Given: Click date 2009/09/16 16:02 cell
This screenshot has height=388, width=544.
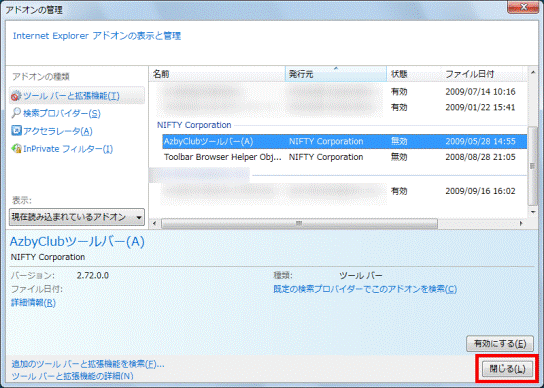Looking at the screenshot, I should click(481, 191).
